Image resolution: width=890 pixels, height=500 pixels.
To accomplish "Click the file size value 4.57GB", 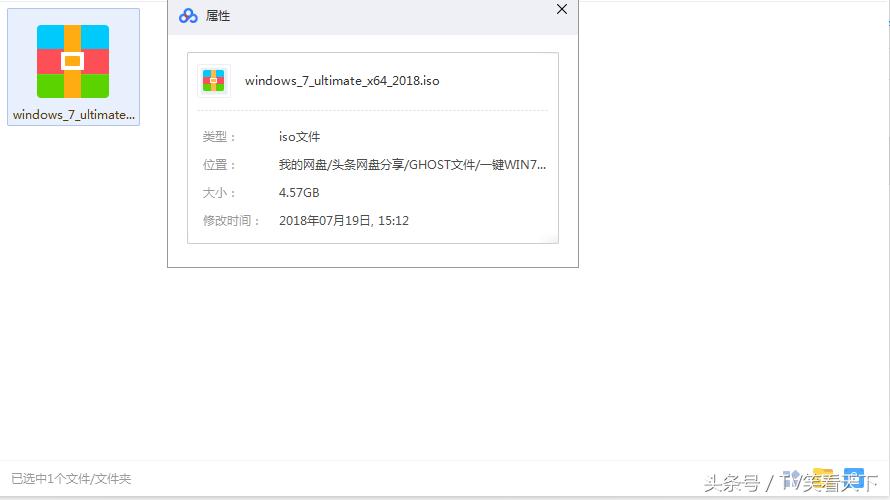I will [299, 192].
